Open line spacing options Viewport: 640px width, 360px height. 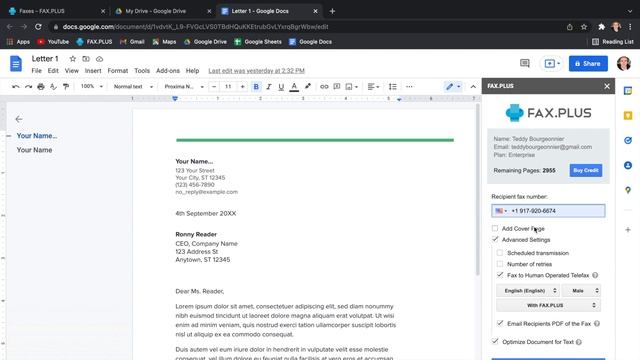click(393, 87)
